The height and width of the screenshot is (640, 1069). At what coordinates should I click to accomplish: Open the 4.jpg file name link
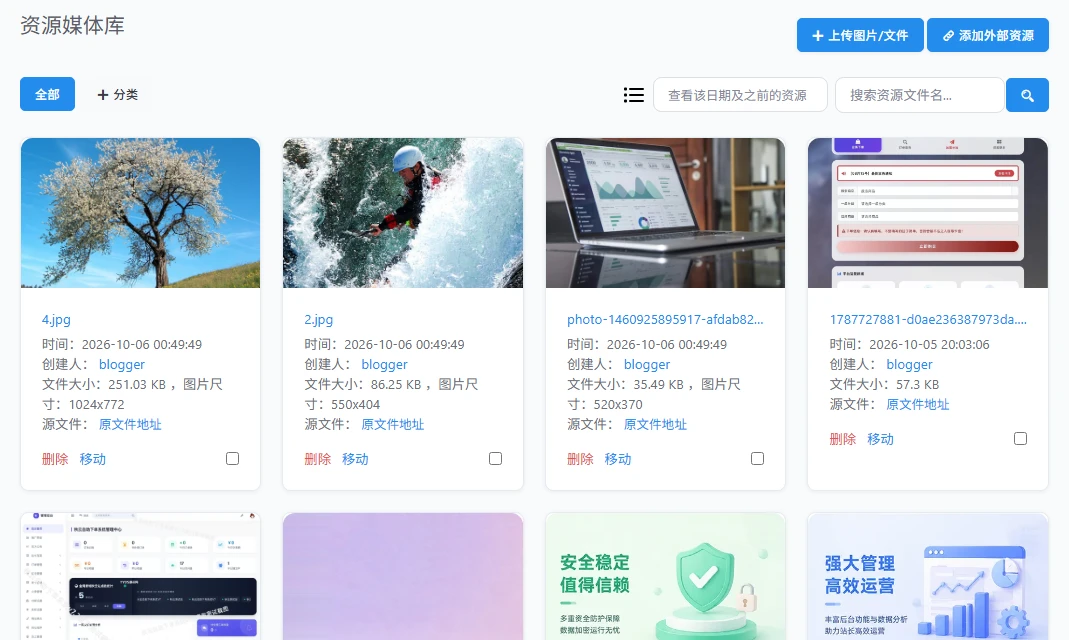[x=56, y=319]
